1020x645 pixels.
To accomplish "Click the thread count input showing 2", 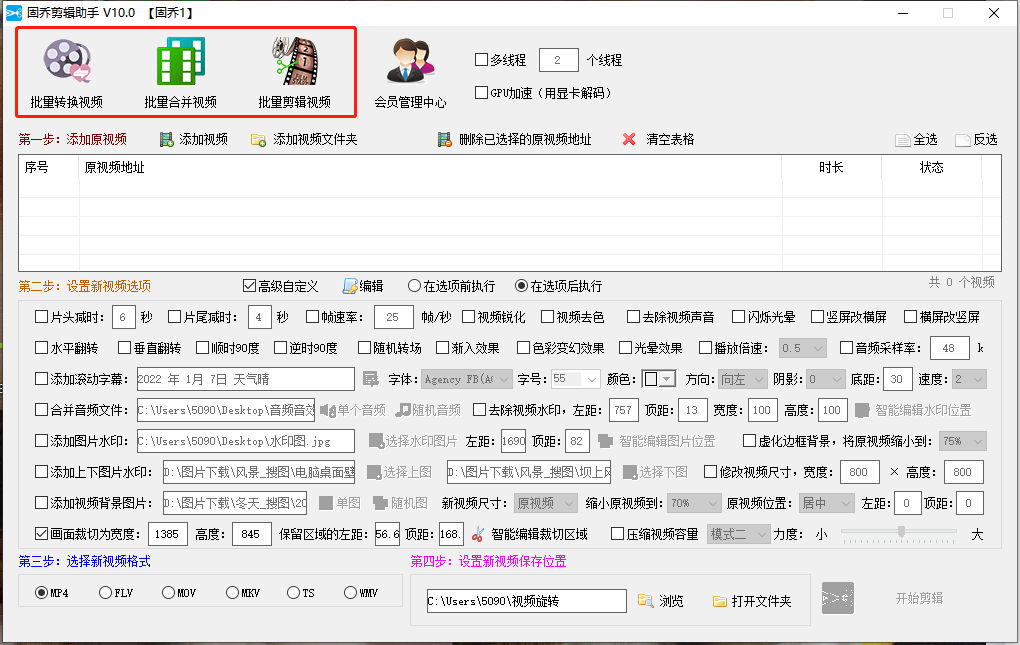I will coord(559,60).
